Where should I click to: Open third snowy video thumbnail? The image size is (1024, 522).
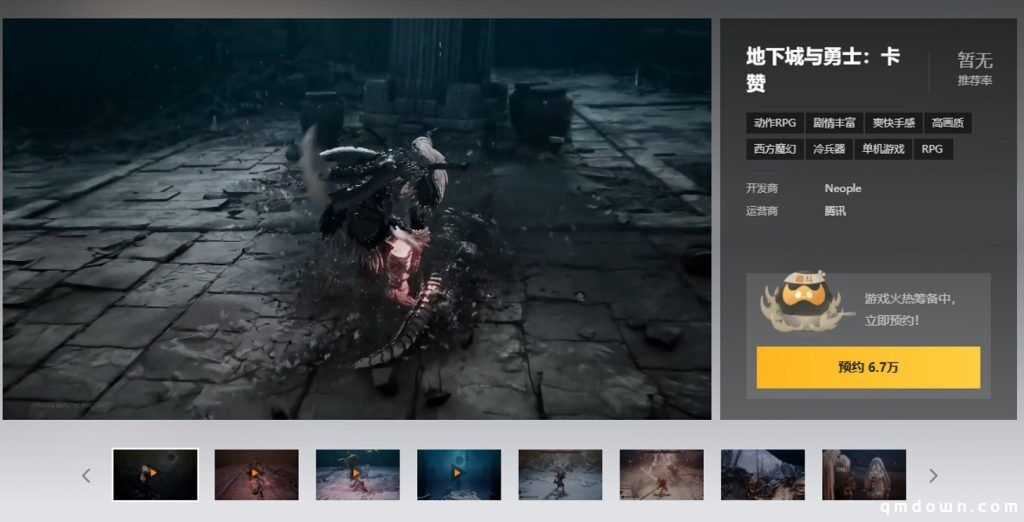(358, 474)
